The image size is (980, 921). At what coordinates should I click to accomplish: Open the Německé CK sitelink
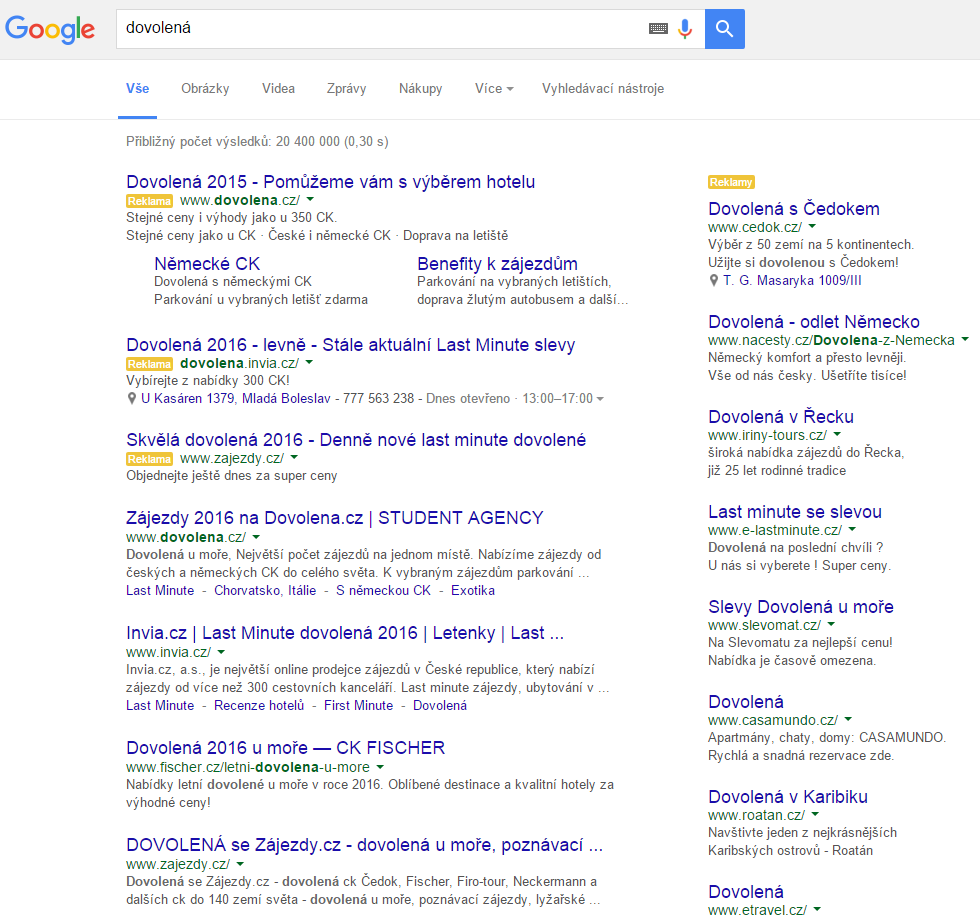tap(207, 264)
